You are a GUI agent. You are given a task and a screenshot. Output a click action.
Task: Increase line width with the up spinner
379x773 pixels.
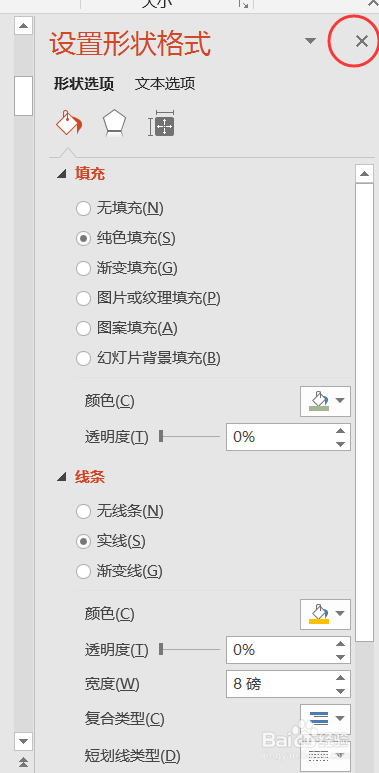[341, 678]
